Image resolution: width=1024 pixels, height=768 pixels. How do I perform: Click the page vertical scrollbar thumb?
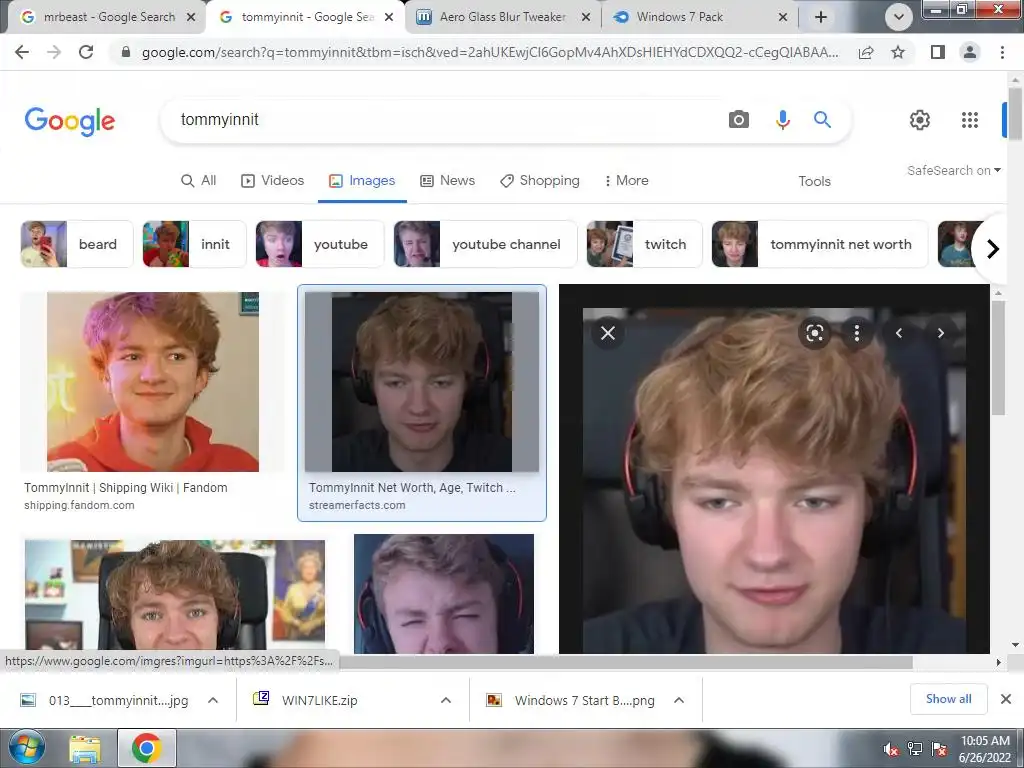point(1015,114)
